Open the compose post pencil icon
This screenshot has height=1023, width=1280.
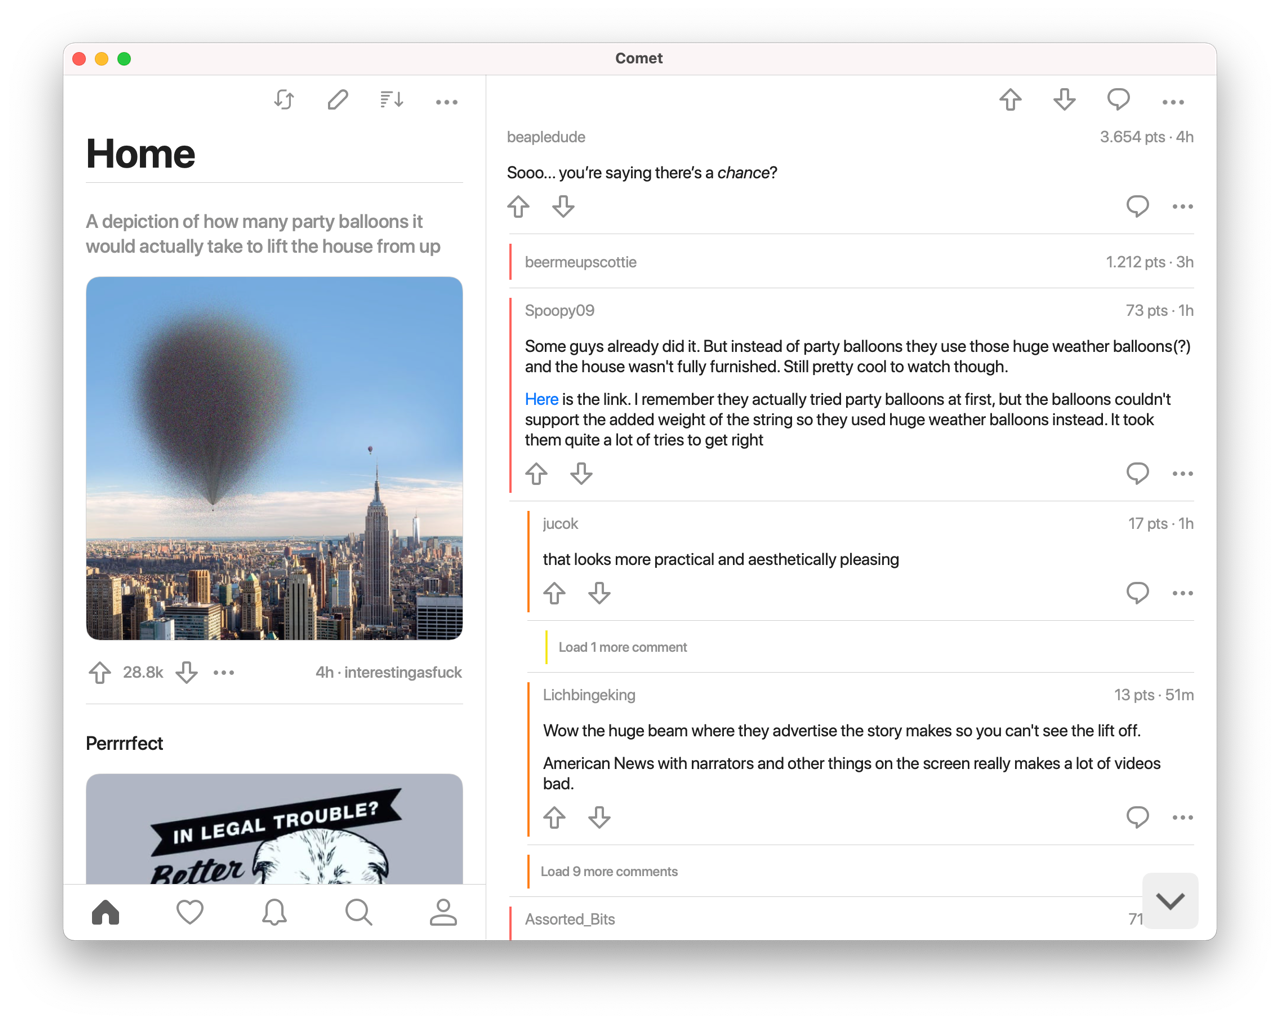(338, 100)
